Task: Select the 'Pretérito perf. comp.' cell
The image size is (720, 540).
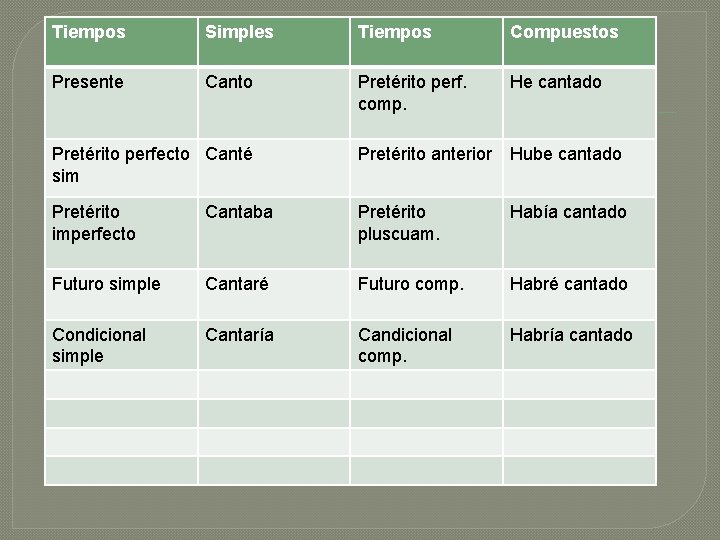Action: 426,102
